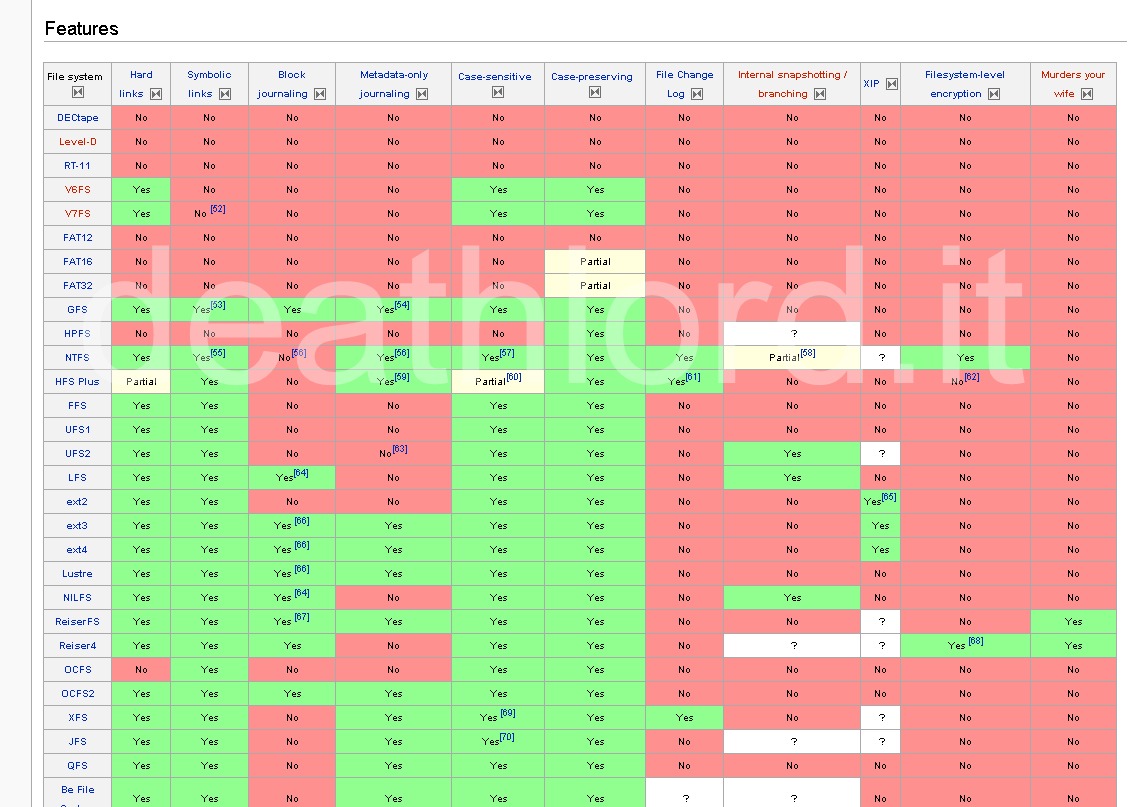Sort by Metadata-only journaling icon
This screenshot has height=807, width=1131.
pos(422,94)
